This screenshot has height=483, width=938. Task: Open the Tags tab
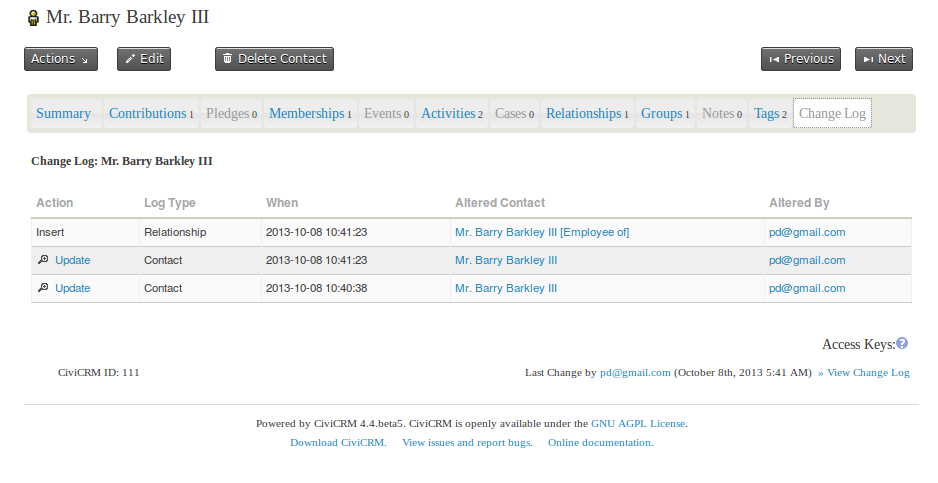[x=770, y=114]
